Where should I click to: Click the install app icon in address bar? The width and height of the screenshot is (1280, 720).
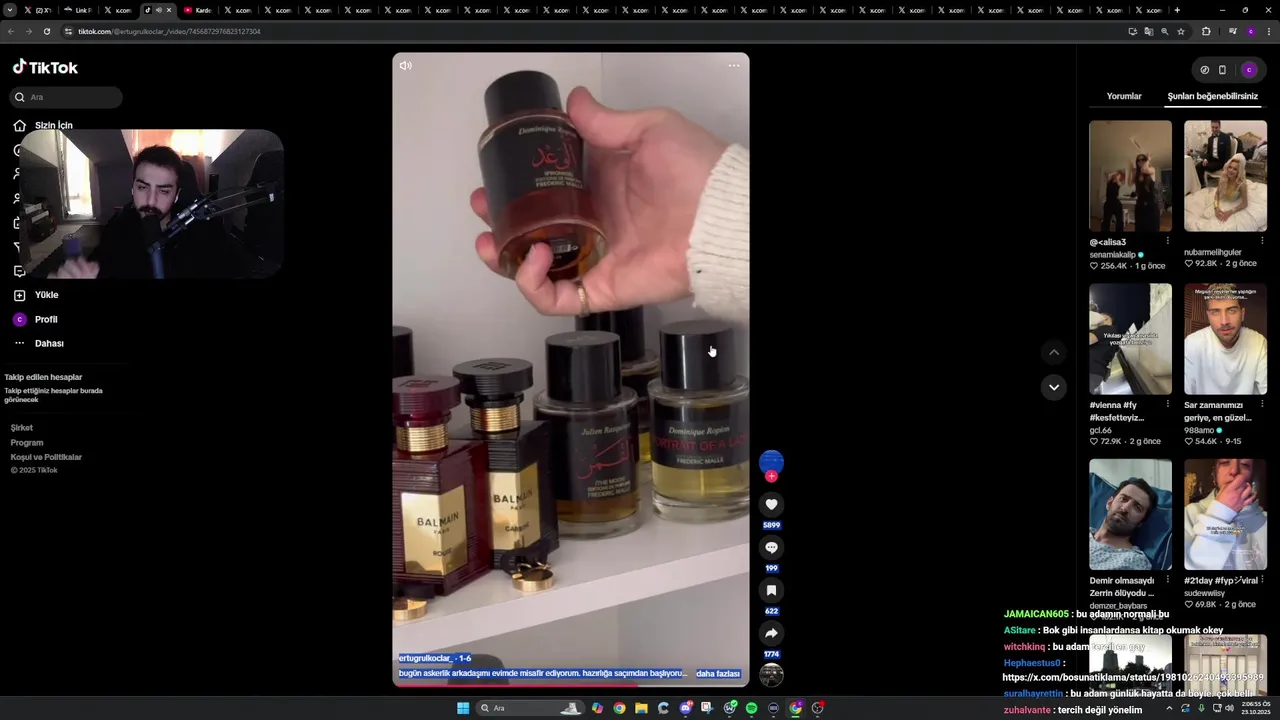[x=1132, y=31]
